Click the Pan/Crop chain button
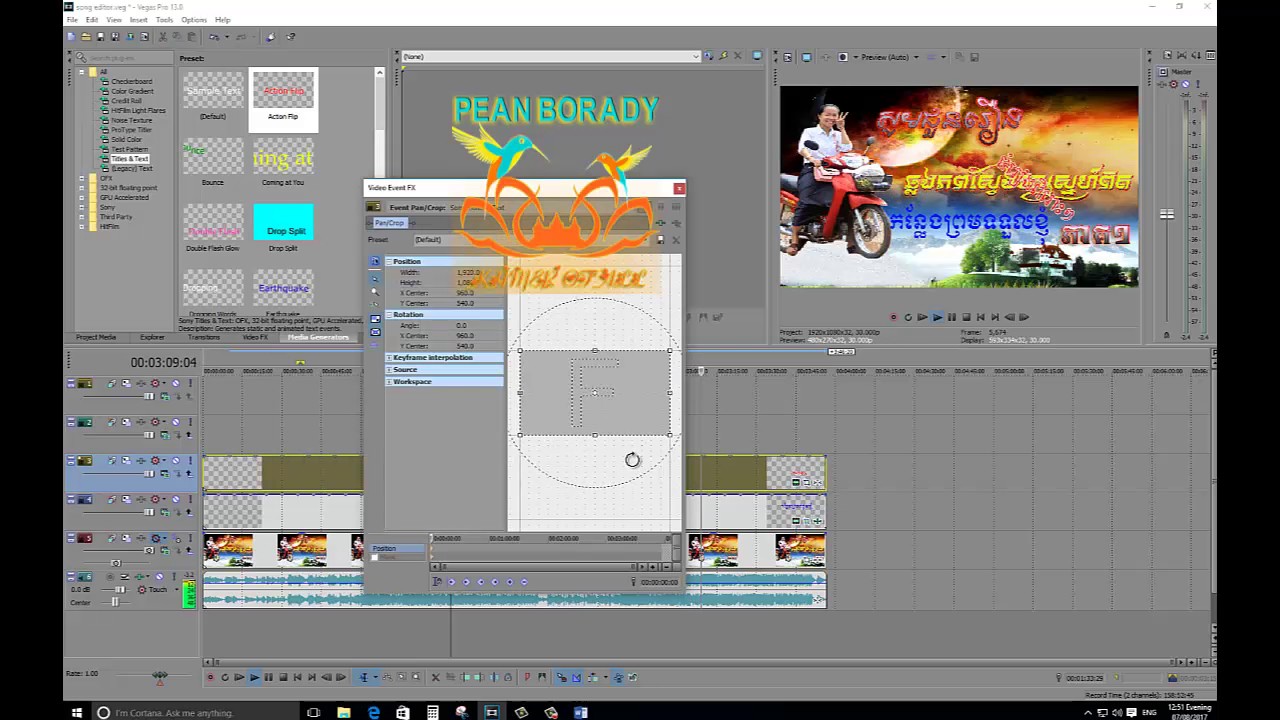The image size is (1280, 720). (389, 223)
